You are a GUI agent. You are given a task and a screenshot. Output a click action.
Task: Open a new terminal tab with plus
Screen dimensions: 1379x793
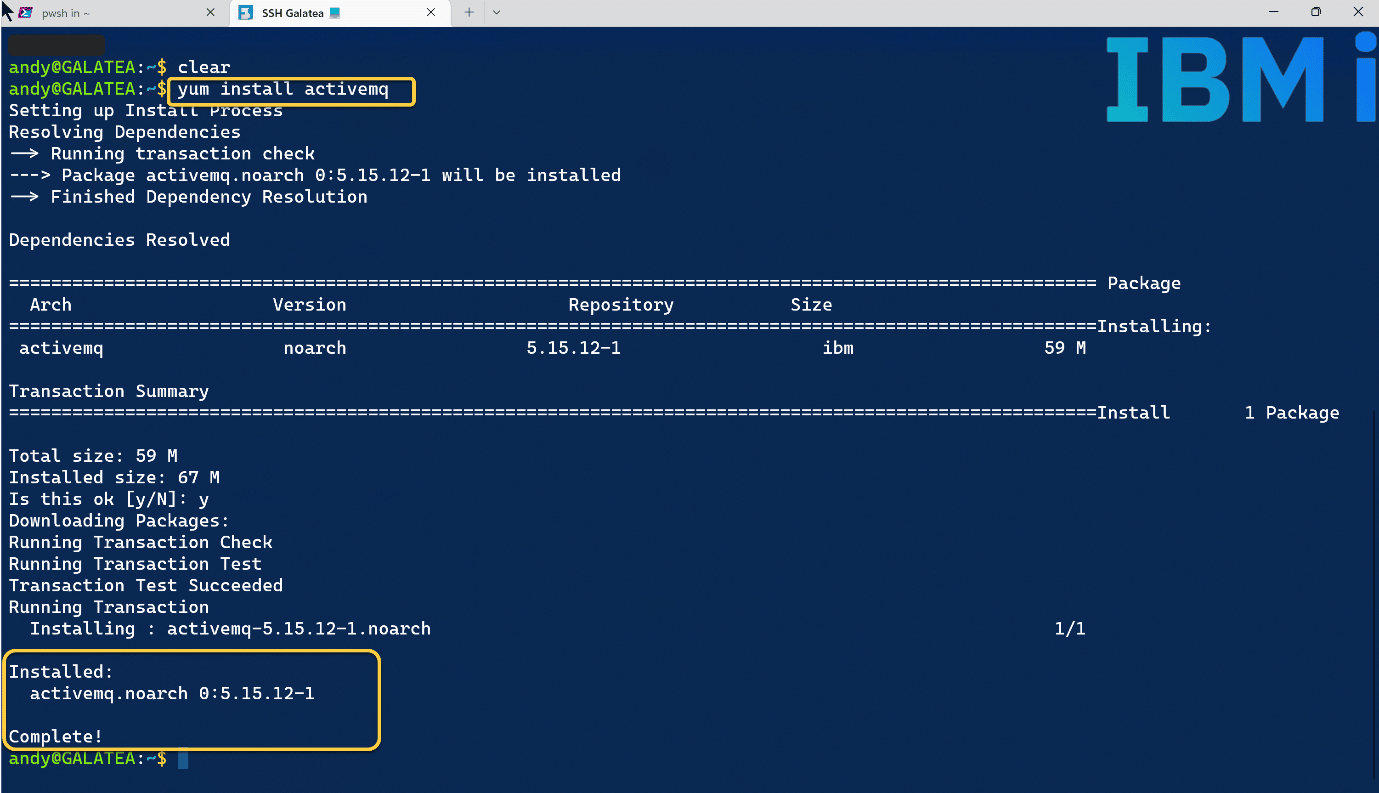tap(468, 13)
